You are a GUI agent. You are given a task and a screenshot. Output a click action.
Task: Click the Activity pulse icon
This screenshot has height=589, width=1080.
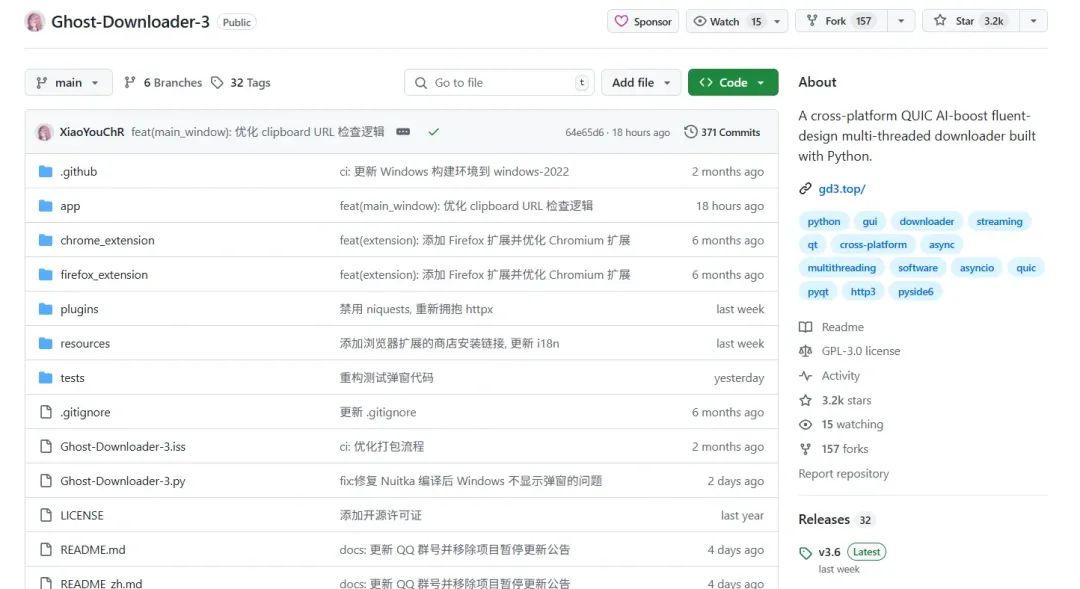click(x=807, y=376)
